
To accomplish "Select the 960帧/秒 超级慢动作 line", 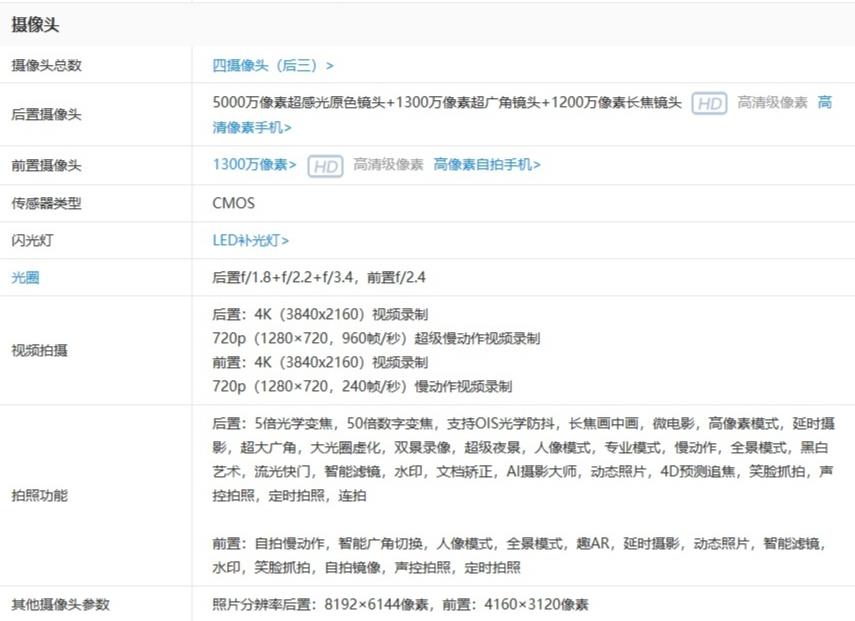I will tap(376, 339).
